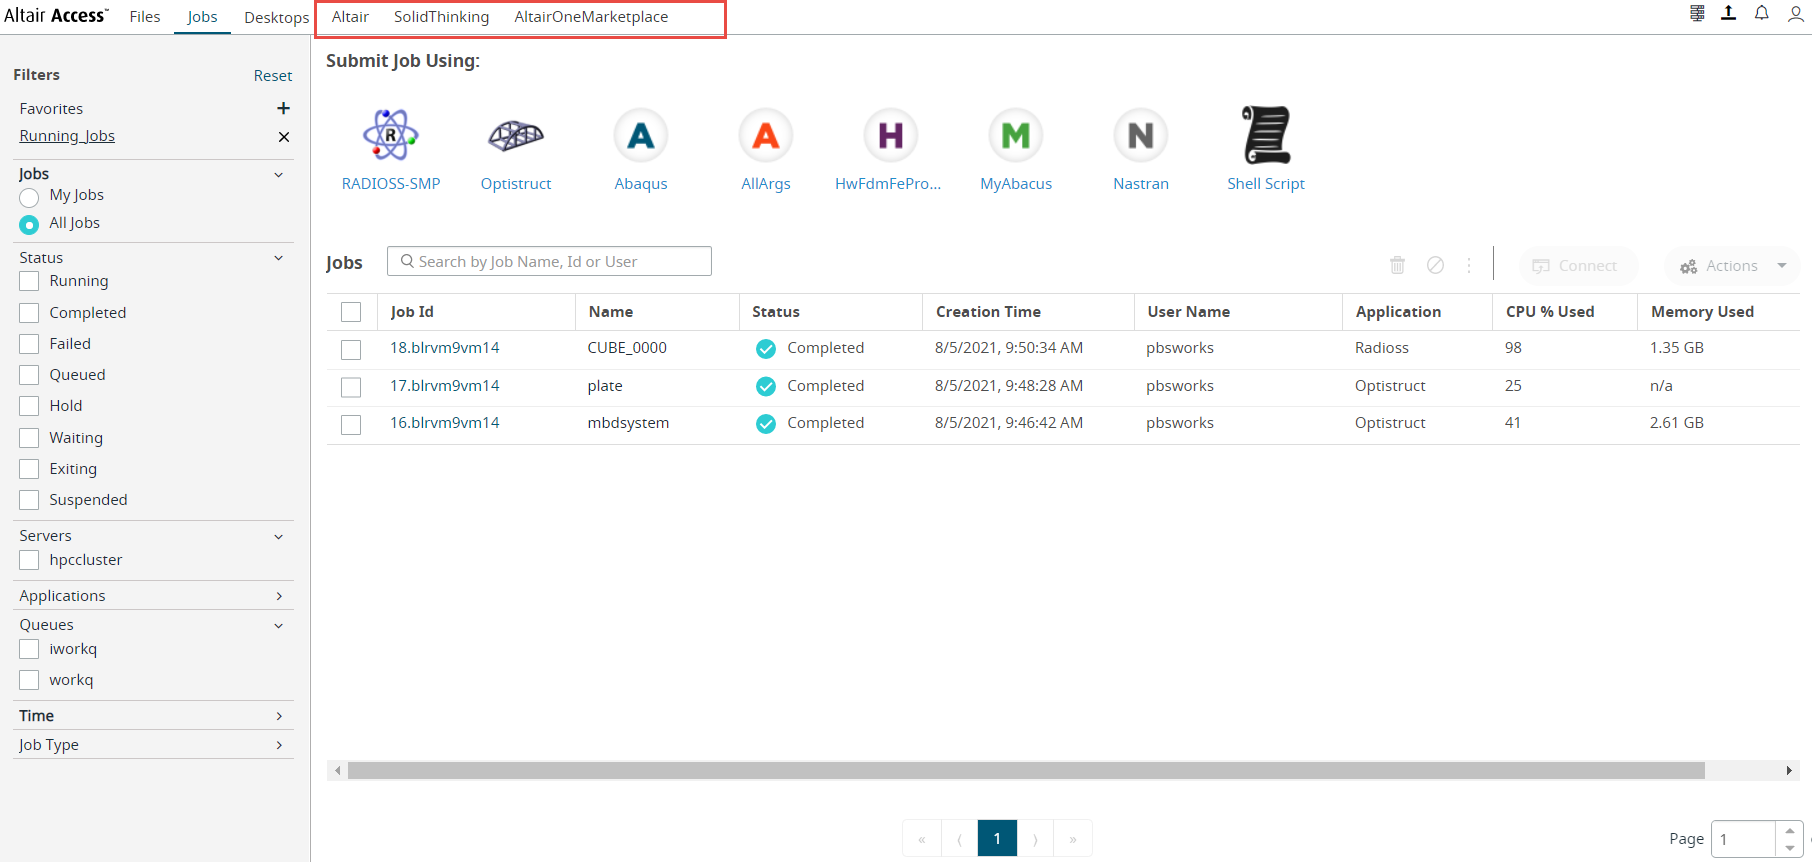Remove the Running_Jobs favorite
The width and height of the screenshot is (1812, 862).
(284, 137)
